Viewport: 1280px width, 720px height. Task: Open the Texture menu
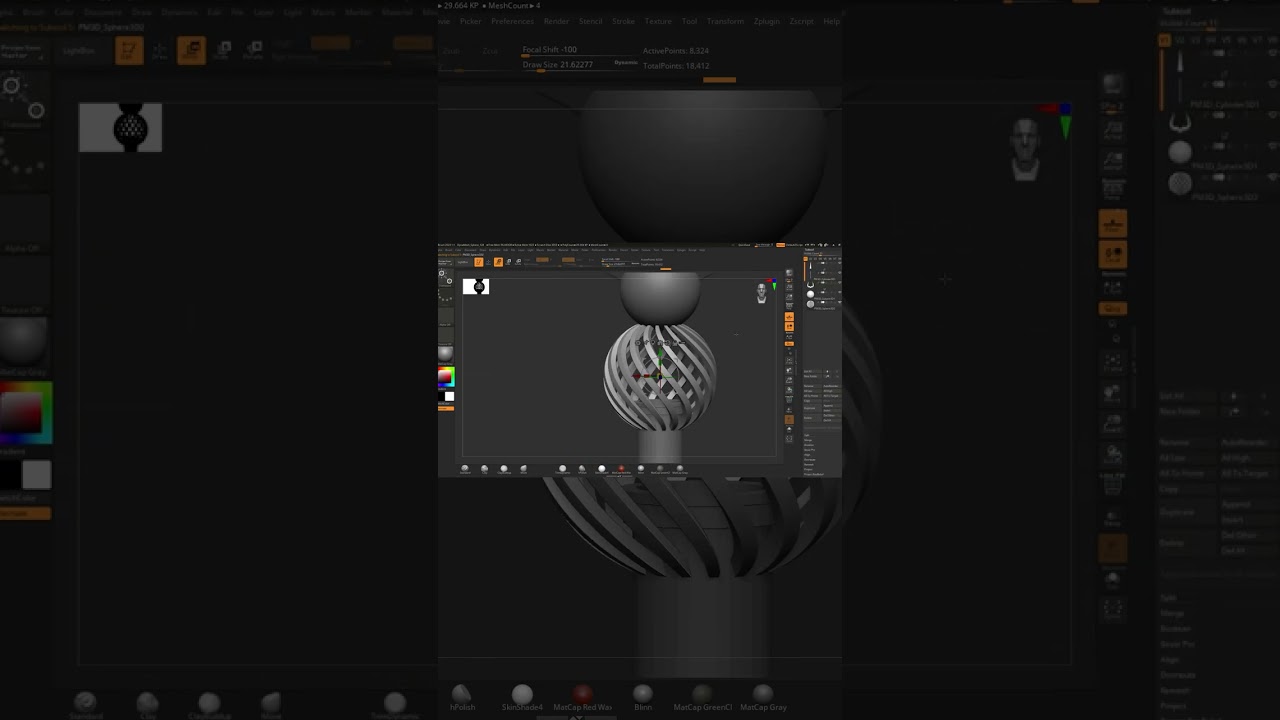point(658,21)
